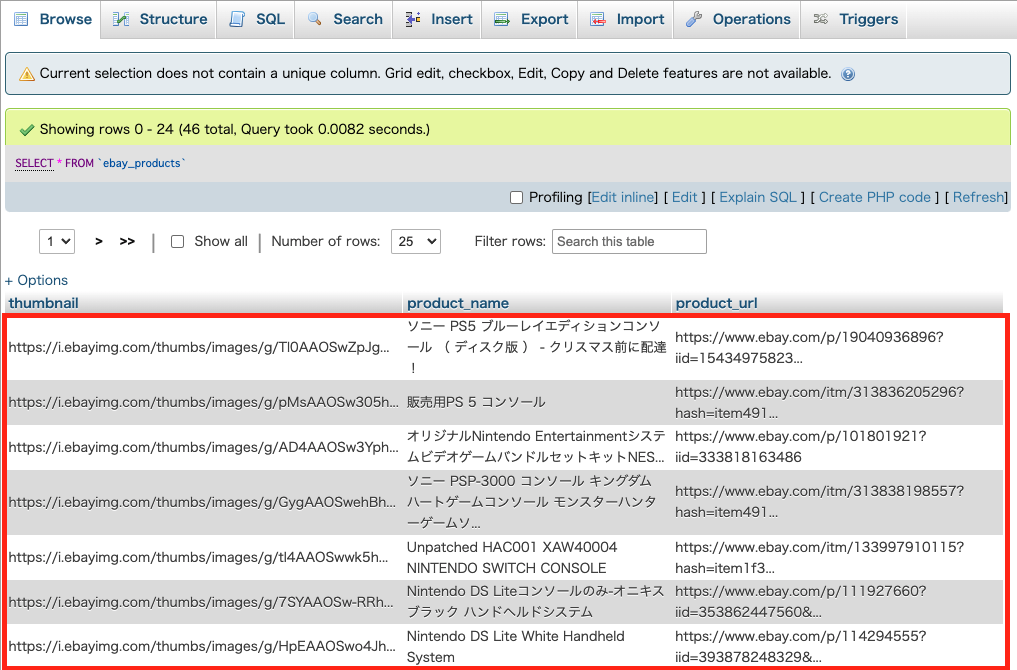Select the 'ソニー PS5 ブルーレイエディション' product name cell
This screenshot has width=1017, height=670.
point(537,348)
